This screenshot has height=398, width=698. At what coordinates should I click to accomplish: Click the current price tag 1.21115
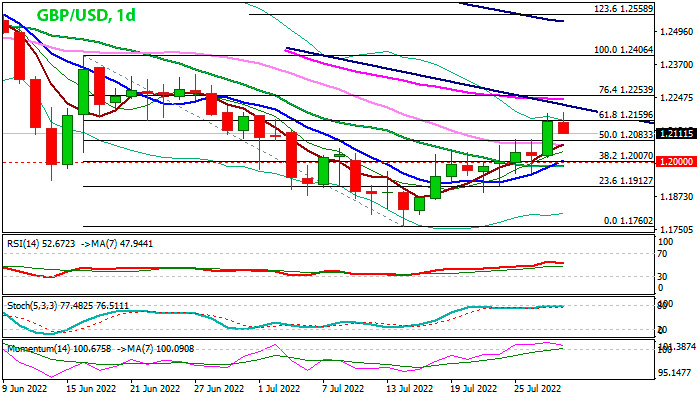click(676, 134)
